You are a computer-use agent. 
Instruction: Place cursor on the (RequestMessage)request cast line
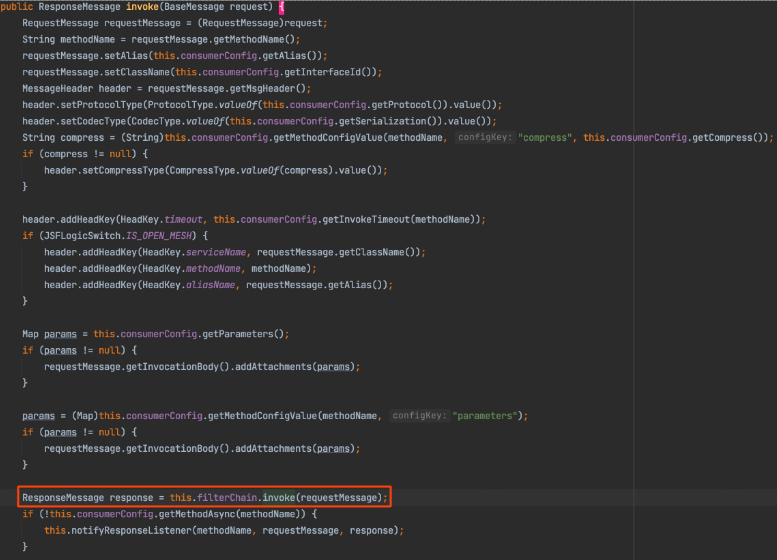pos(174,23)
